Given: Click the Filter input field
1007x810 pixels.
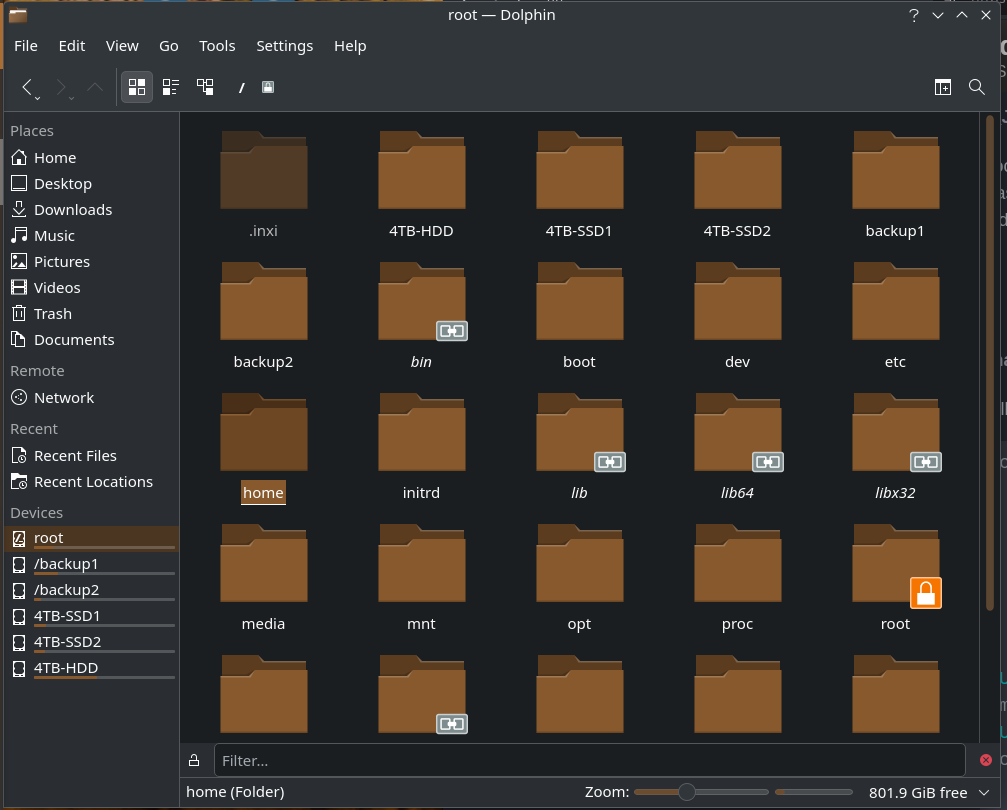Looking at the screenshot, I should click(x=590, y=761).
